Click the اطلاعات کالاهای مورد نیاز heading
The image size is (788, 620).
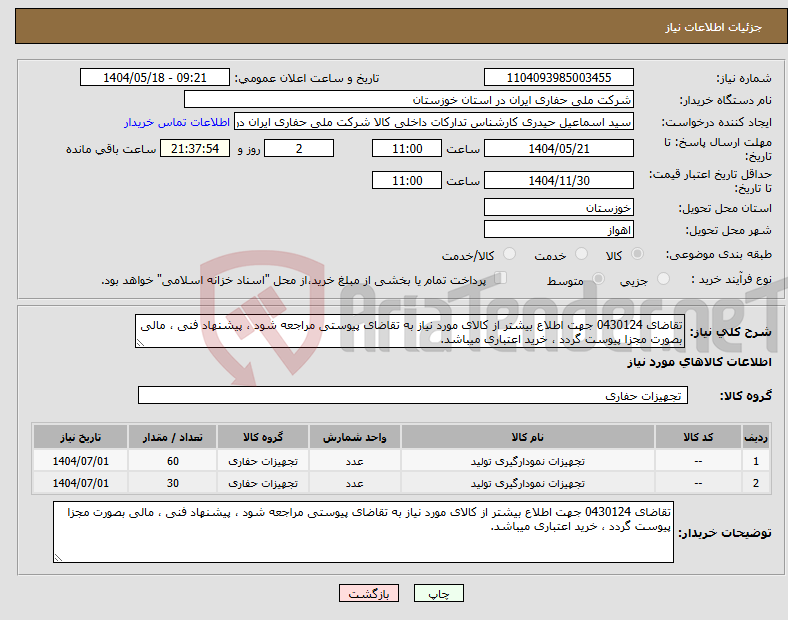[x=699, y=362]
